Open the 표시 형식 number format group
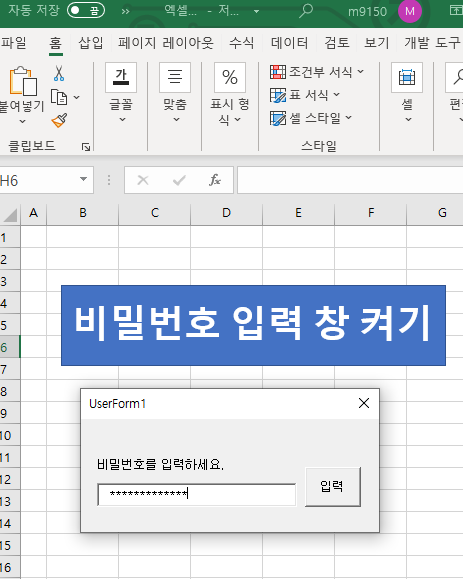 click(230, 95)
